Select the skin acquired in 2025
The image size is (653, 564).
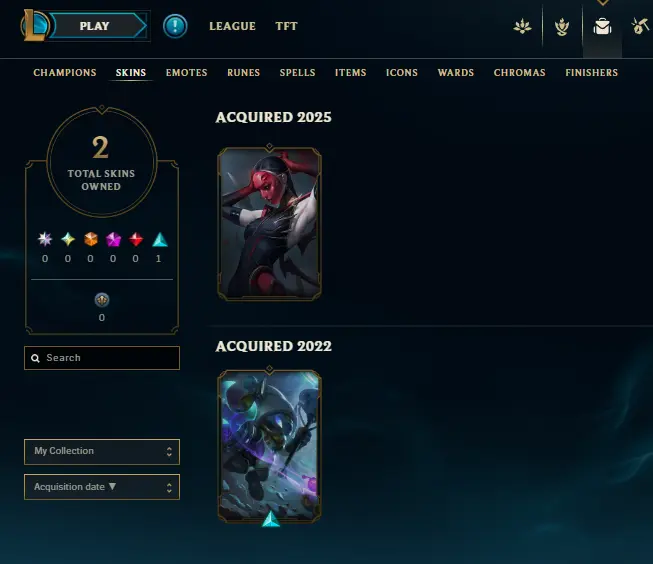pos(269,222)
